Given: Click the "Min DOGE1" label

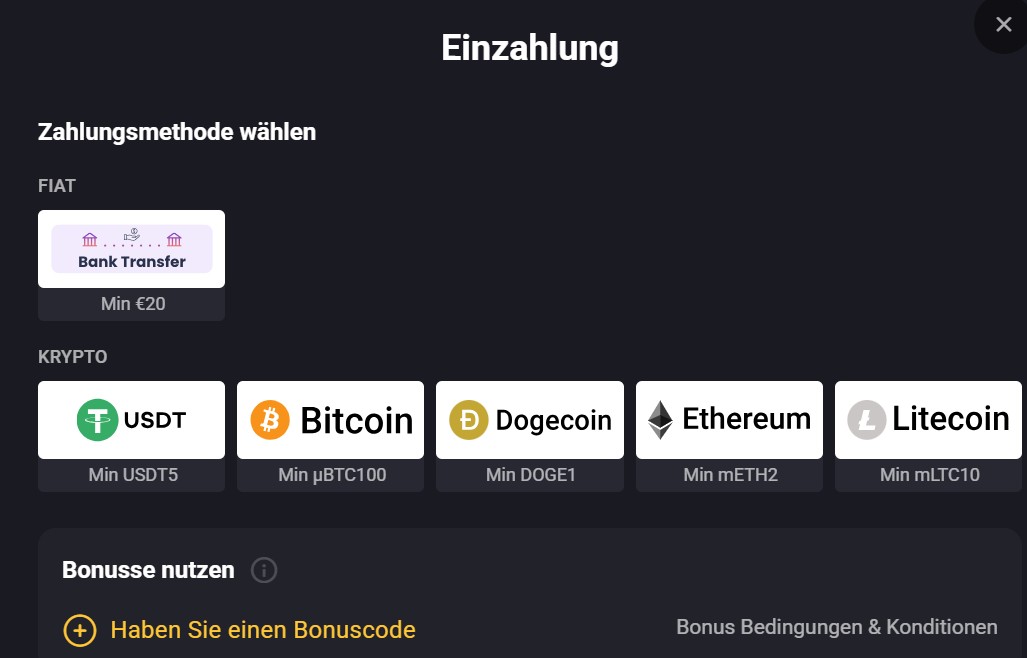Looking at the screenshot, I should click(530, 475).
